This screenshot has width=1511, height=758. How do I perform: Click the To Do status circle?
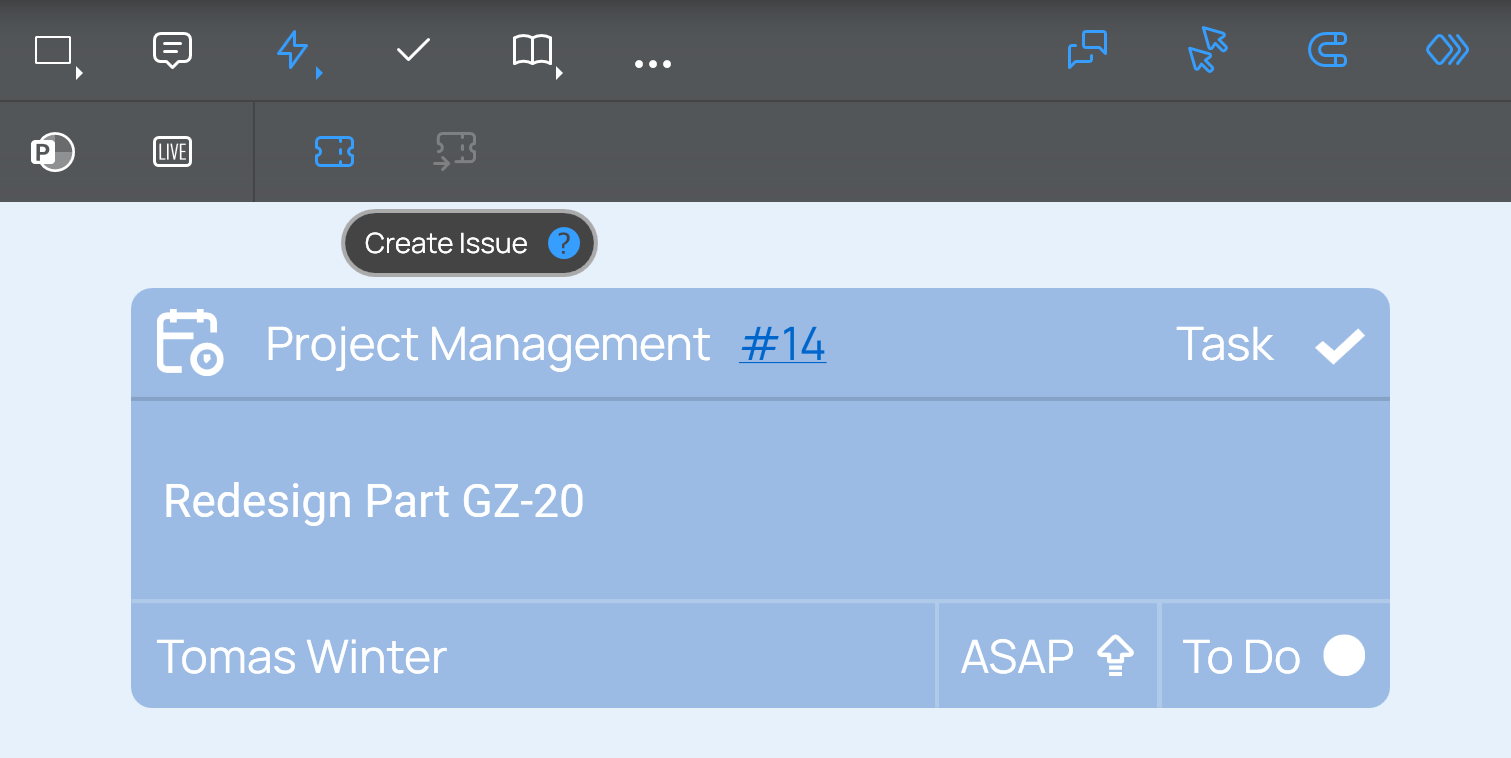click(x=1344, y=656)
